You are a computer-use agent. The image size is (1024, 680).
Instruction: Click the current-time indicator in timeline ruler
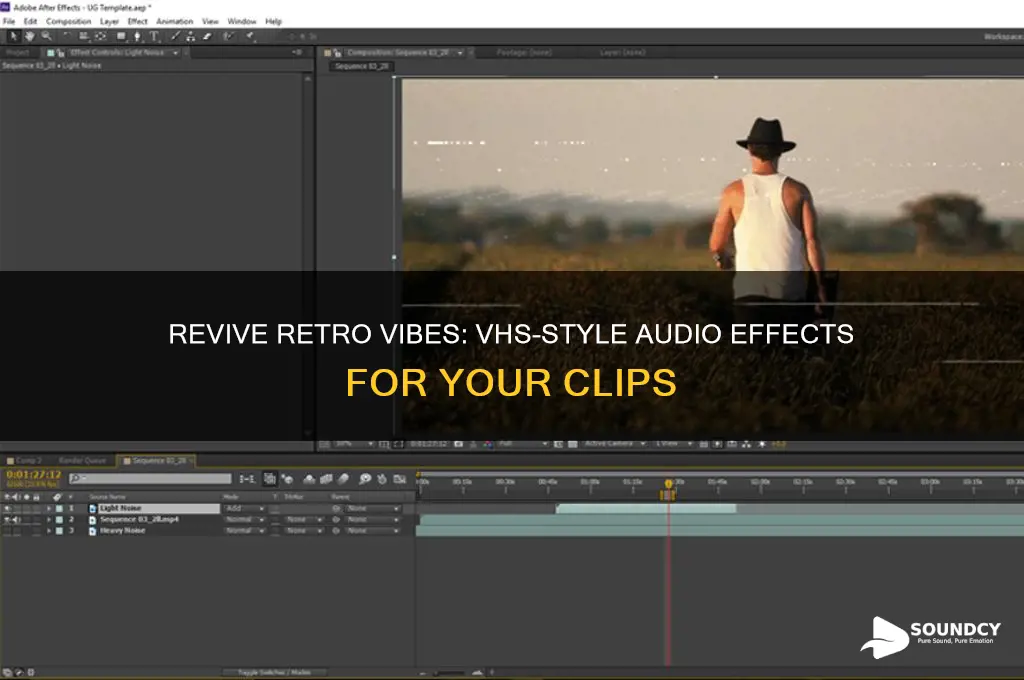tap(668, 485)
